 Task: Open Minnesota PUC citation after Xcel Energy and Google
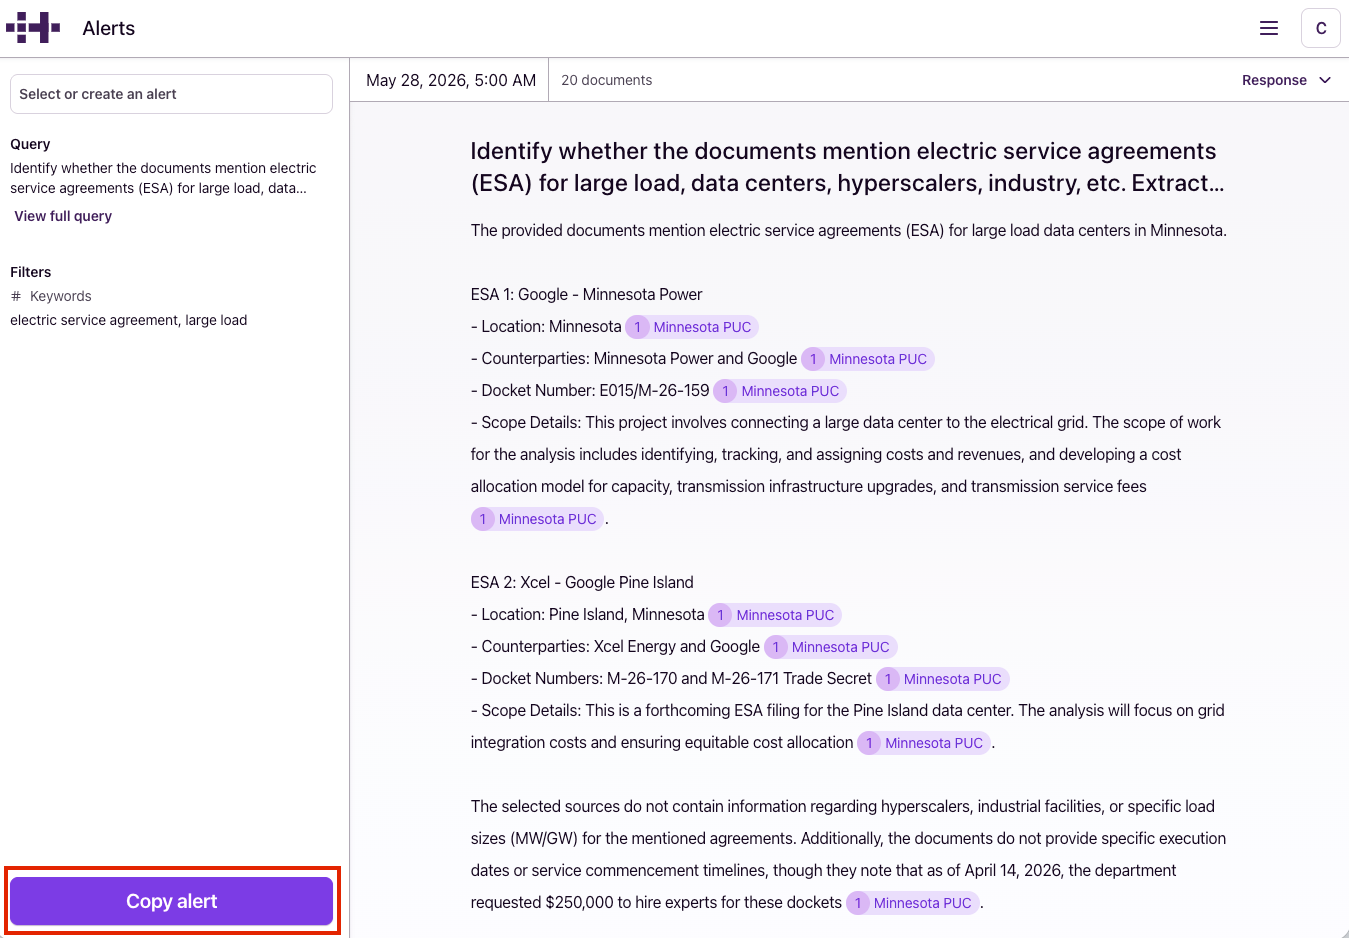pos(831,647)
